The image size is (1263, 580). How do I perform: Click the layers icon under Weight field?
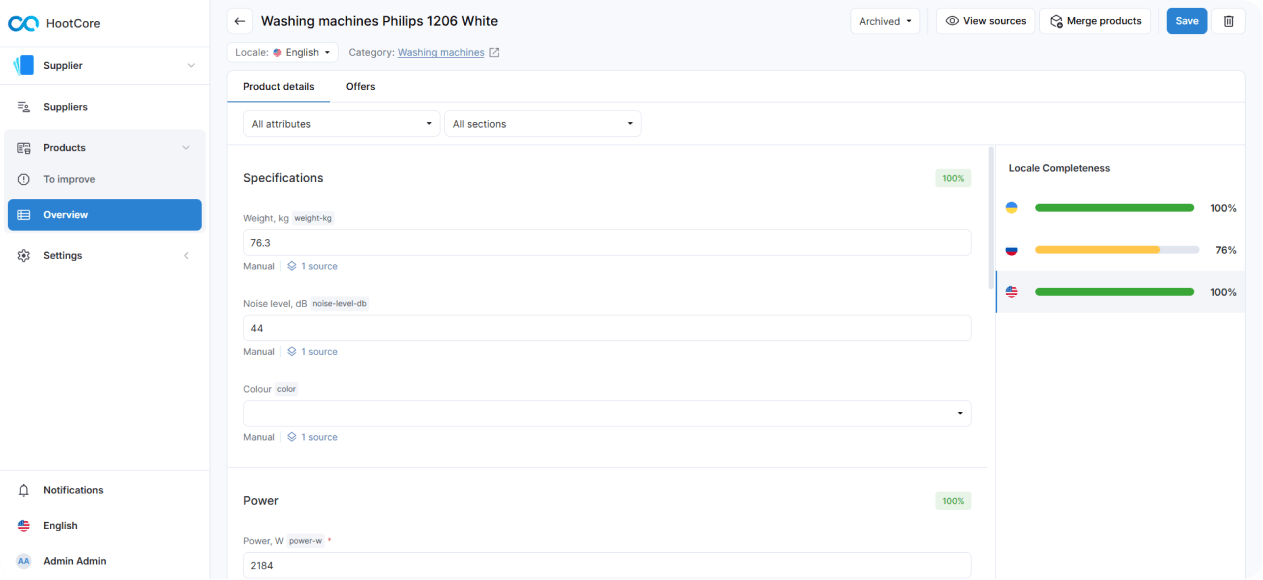point(292,267)
